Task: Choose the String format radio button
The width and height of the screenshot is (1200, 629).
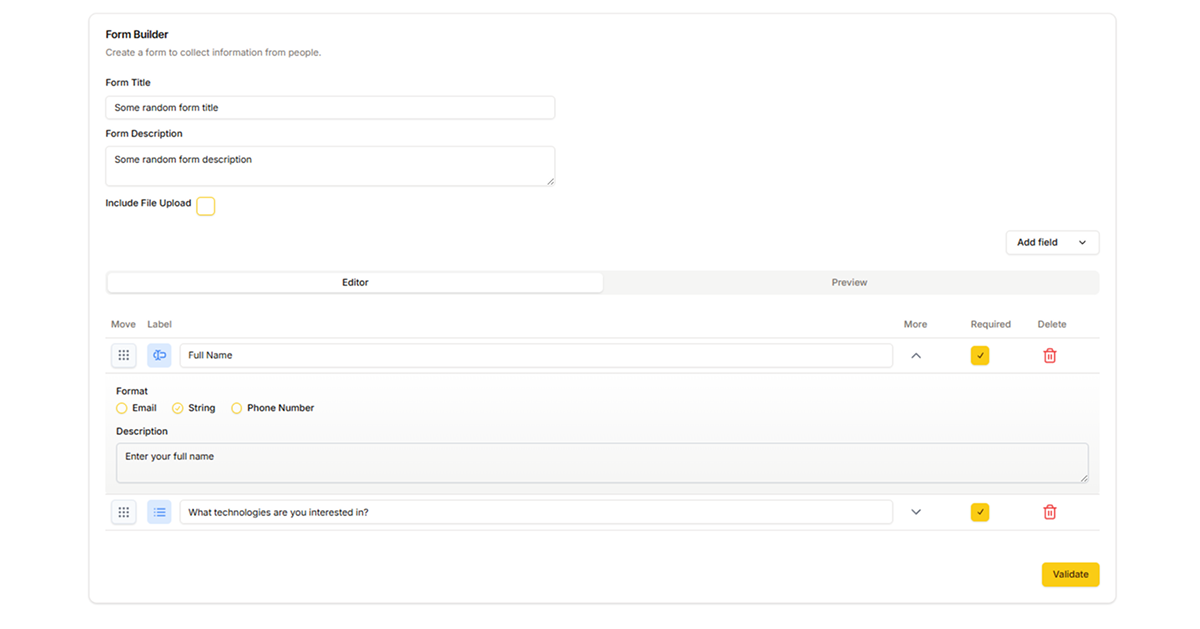Action: 178,408
